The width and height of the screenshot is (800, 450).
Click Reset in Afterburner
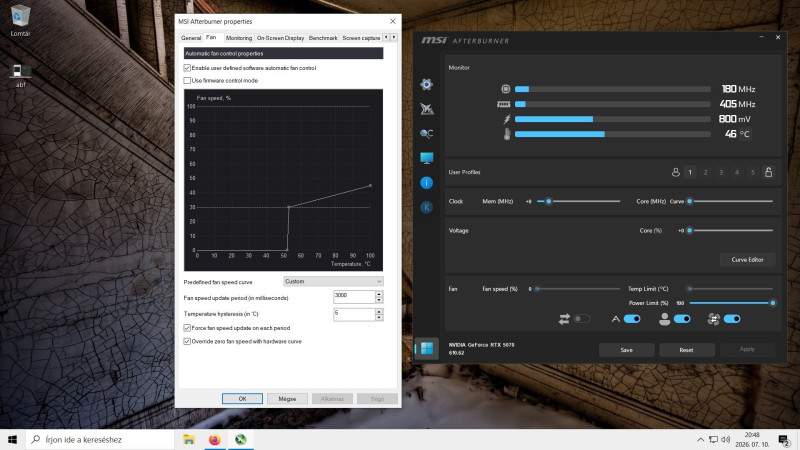(686, 350)
